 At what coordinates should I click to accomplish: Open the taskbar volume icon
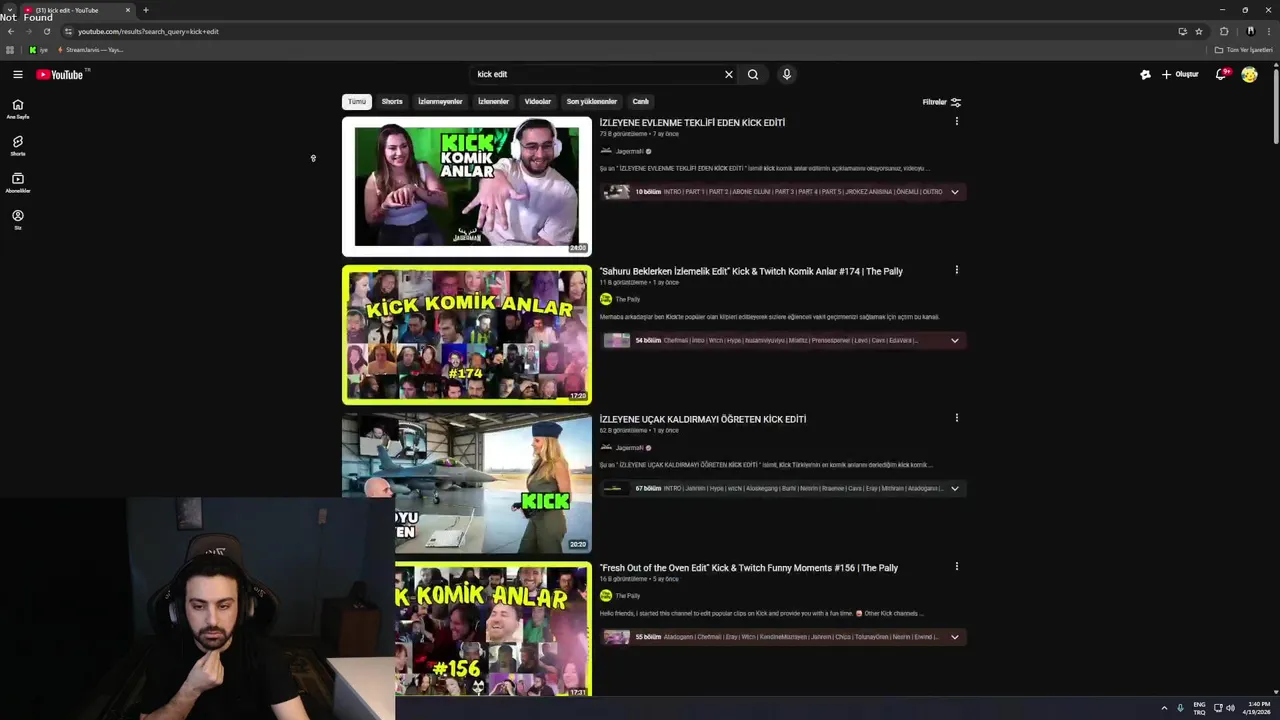click(x=1230, y=708)
